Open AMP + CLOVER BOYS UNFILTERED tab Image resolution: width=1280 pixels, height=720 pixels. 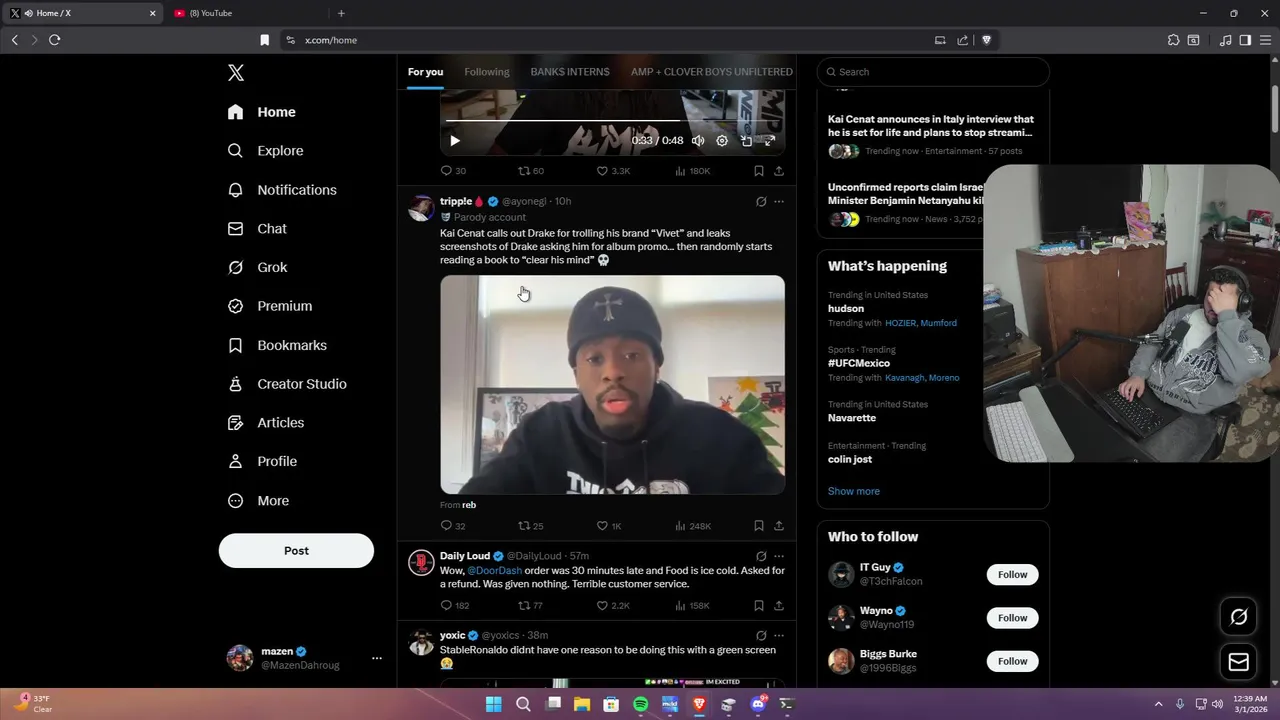[712, 72]
